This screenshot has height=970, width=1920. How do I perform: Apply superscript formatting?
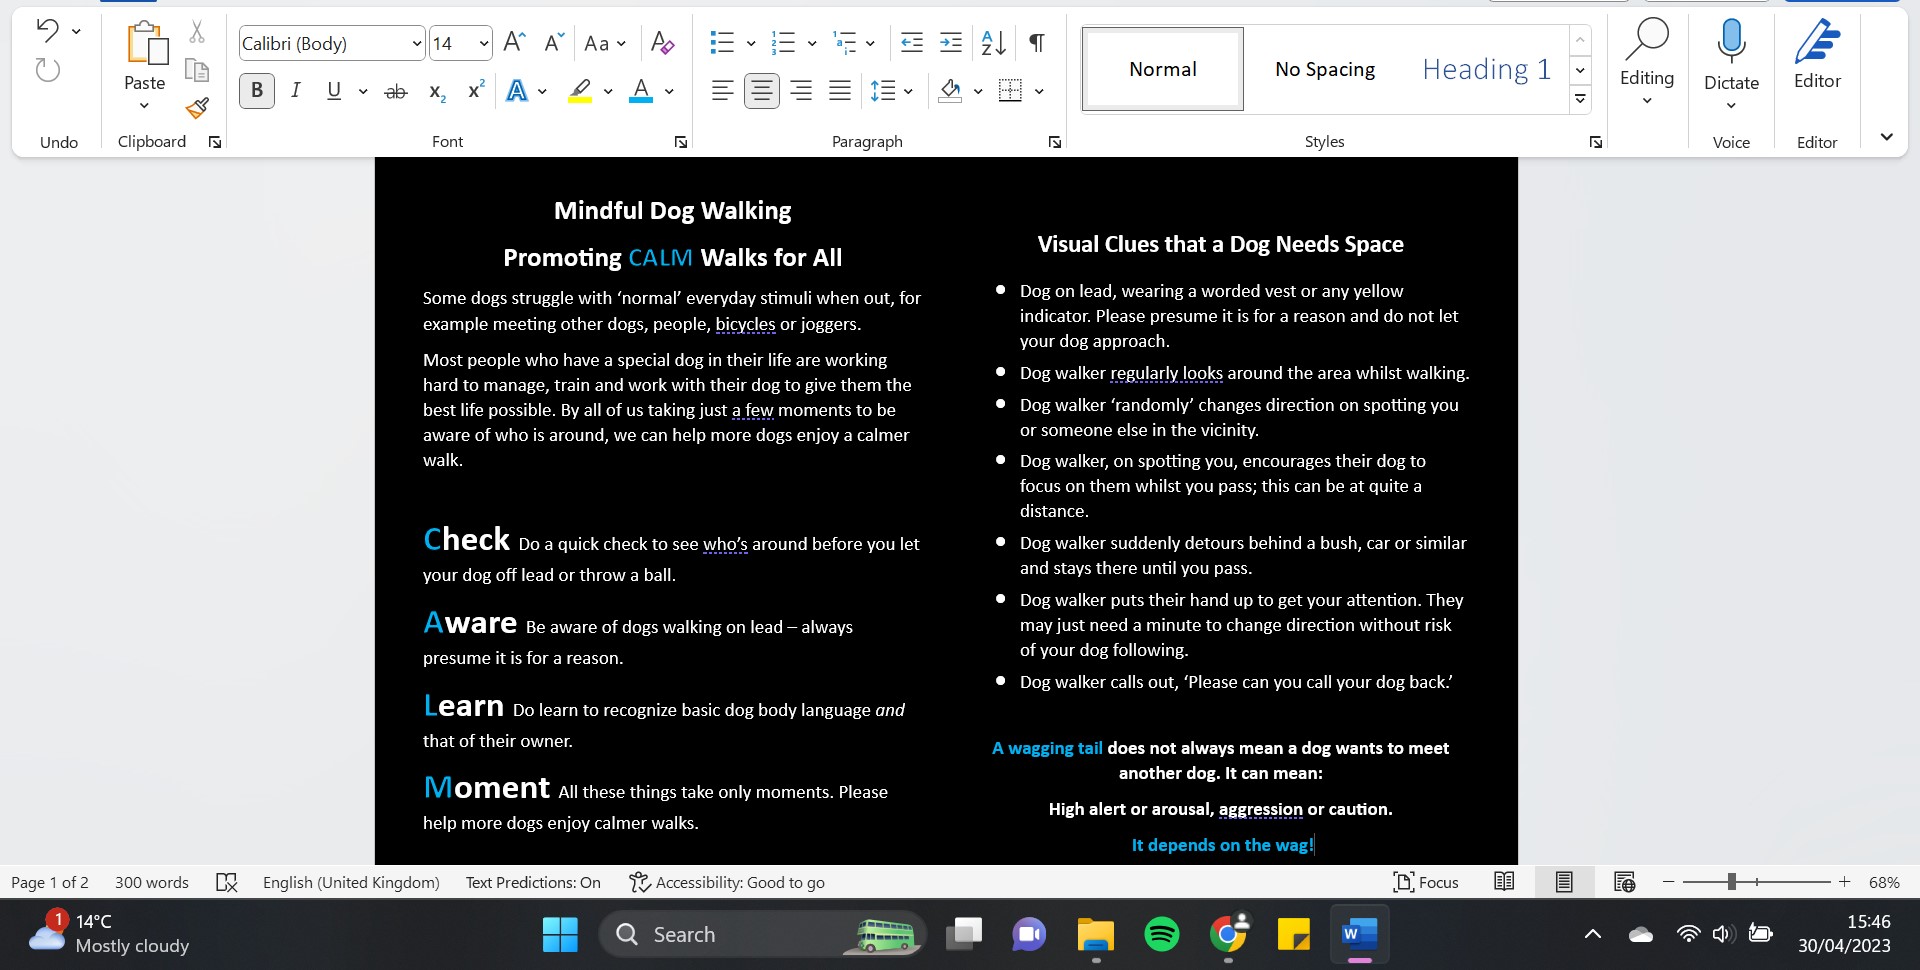tap(476, 90)
